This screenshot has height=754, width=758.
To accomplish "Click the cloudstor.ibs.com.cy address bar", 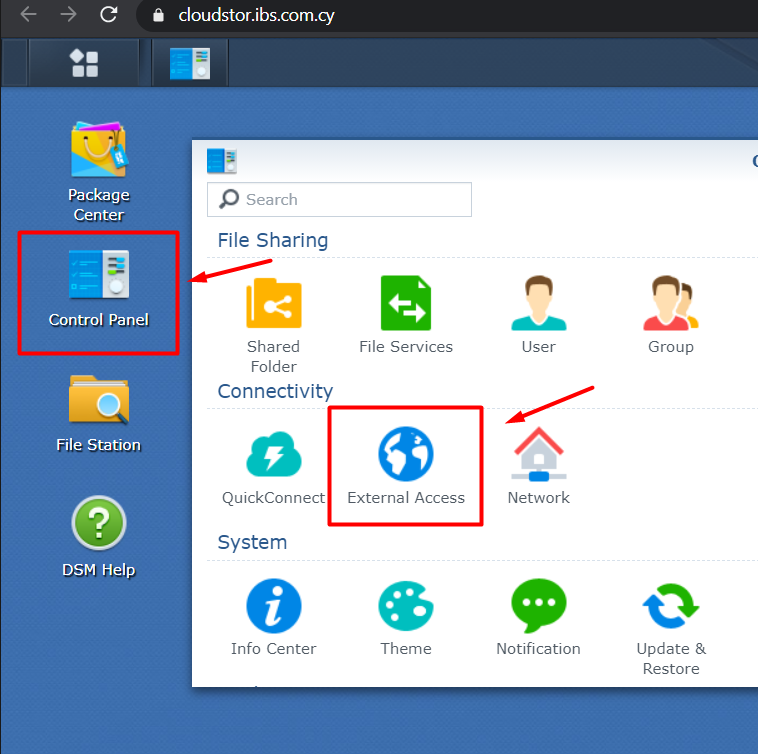I will pyautogui.click(x=256, y=15).
